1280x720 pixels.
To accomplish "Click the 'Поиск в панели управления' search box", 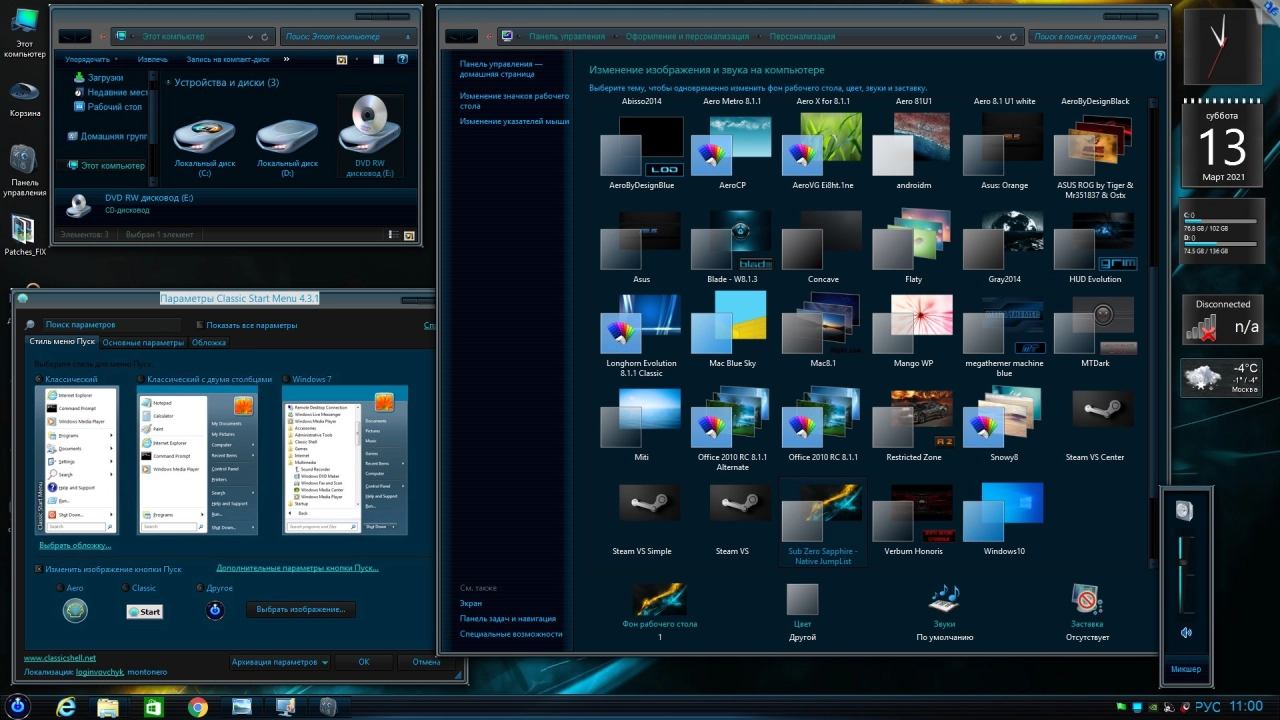I will point(1098,37).
